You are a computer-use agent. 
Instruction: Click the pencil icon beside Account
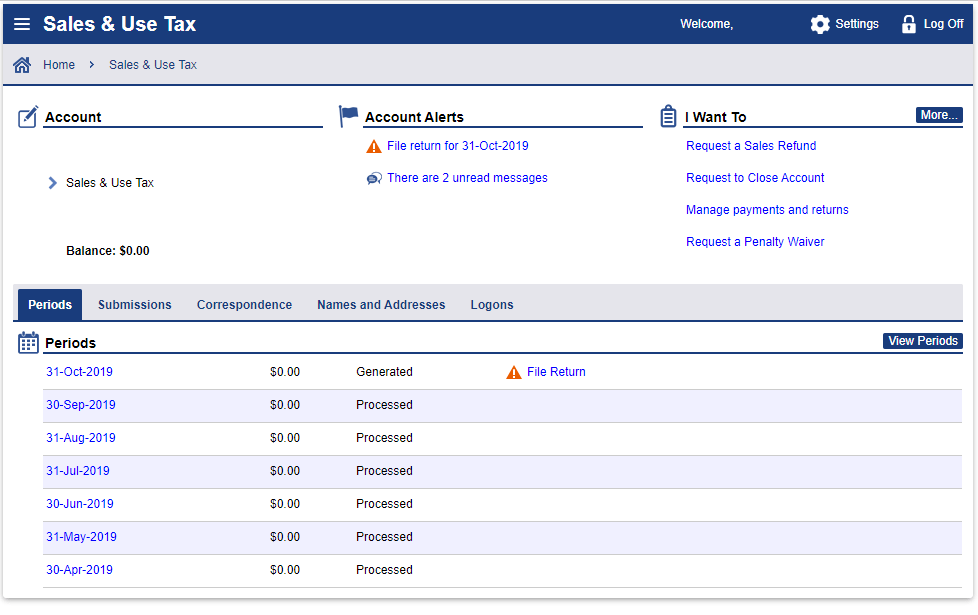(27, 115)
